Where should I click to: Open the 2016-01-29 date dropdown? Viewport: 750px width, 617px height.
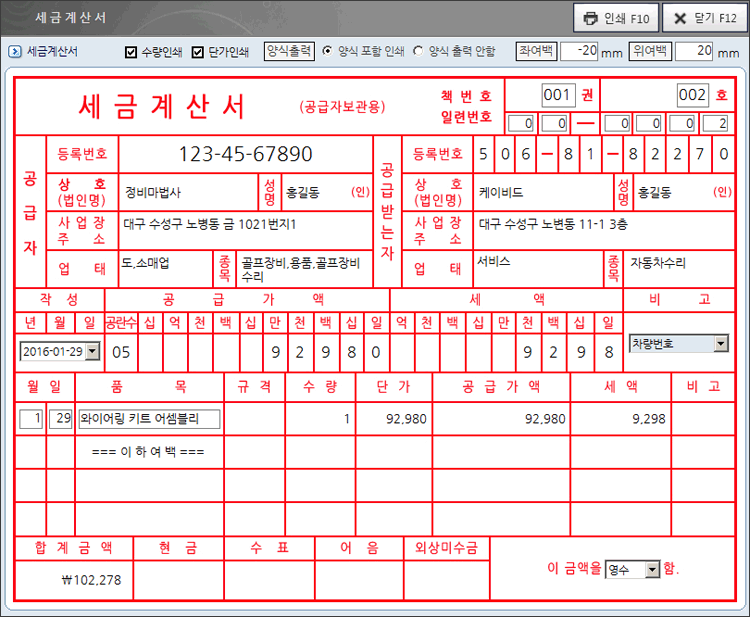point(93,352)
